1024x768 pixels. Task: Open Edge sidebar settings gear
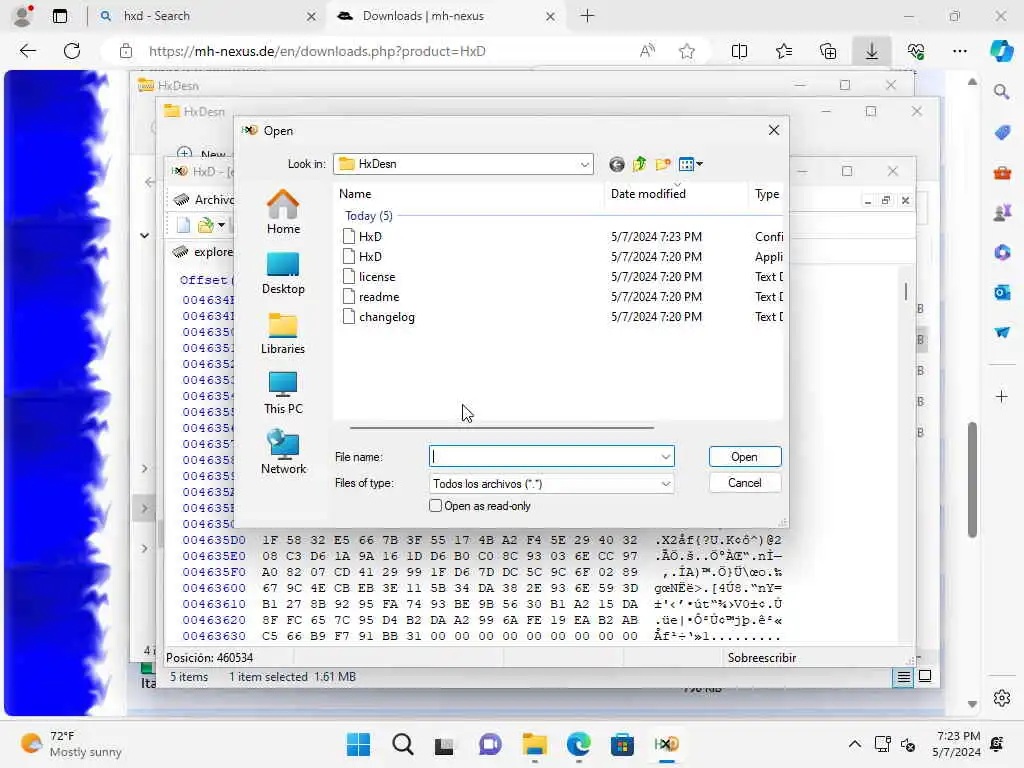(1002, 698)
